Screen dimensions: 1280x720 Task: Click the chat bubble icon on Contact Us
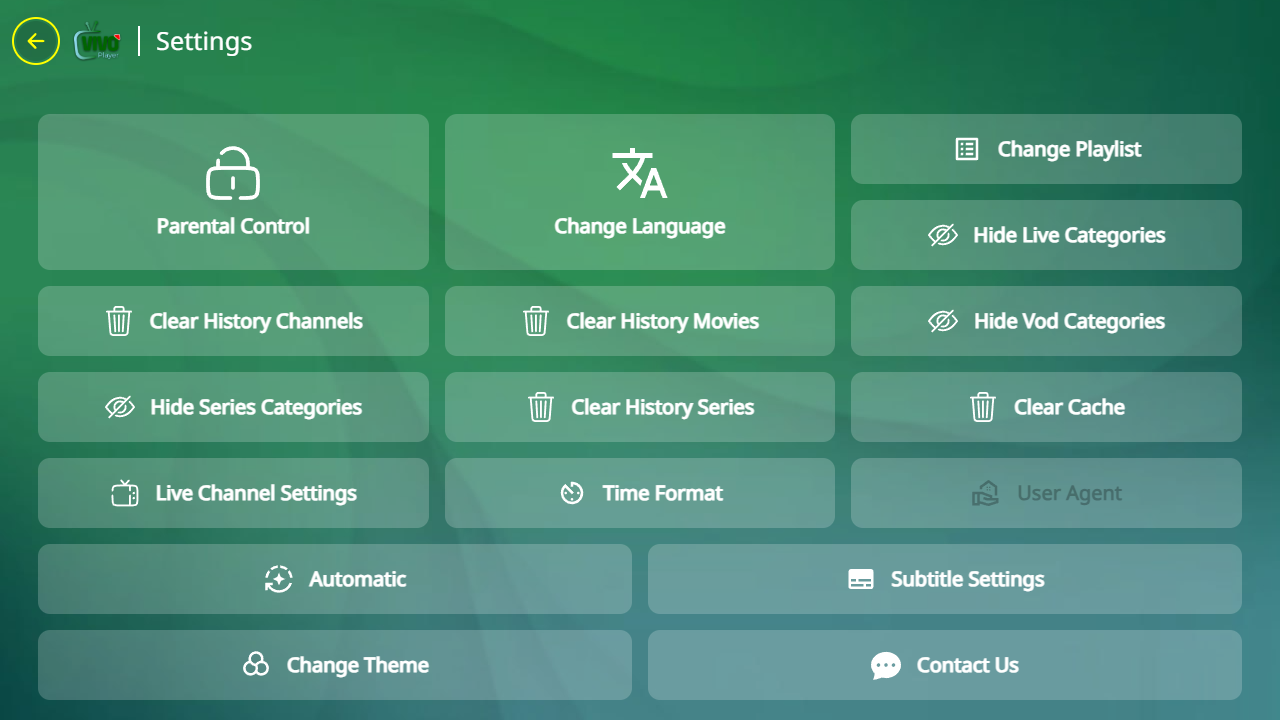884,665
